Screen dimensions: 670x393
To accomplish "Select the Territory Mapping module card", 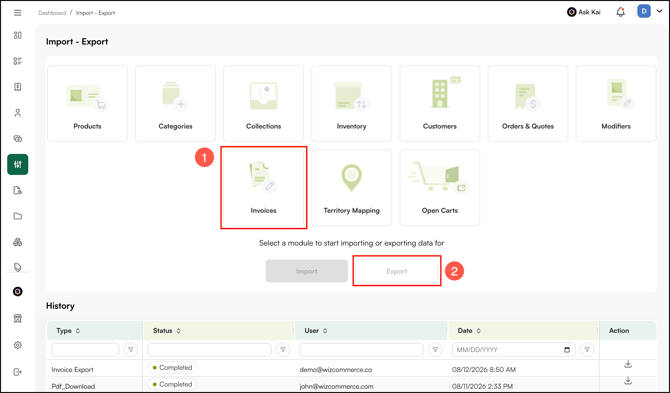I will click(x=351, y=188).
